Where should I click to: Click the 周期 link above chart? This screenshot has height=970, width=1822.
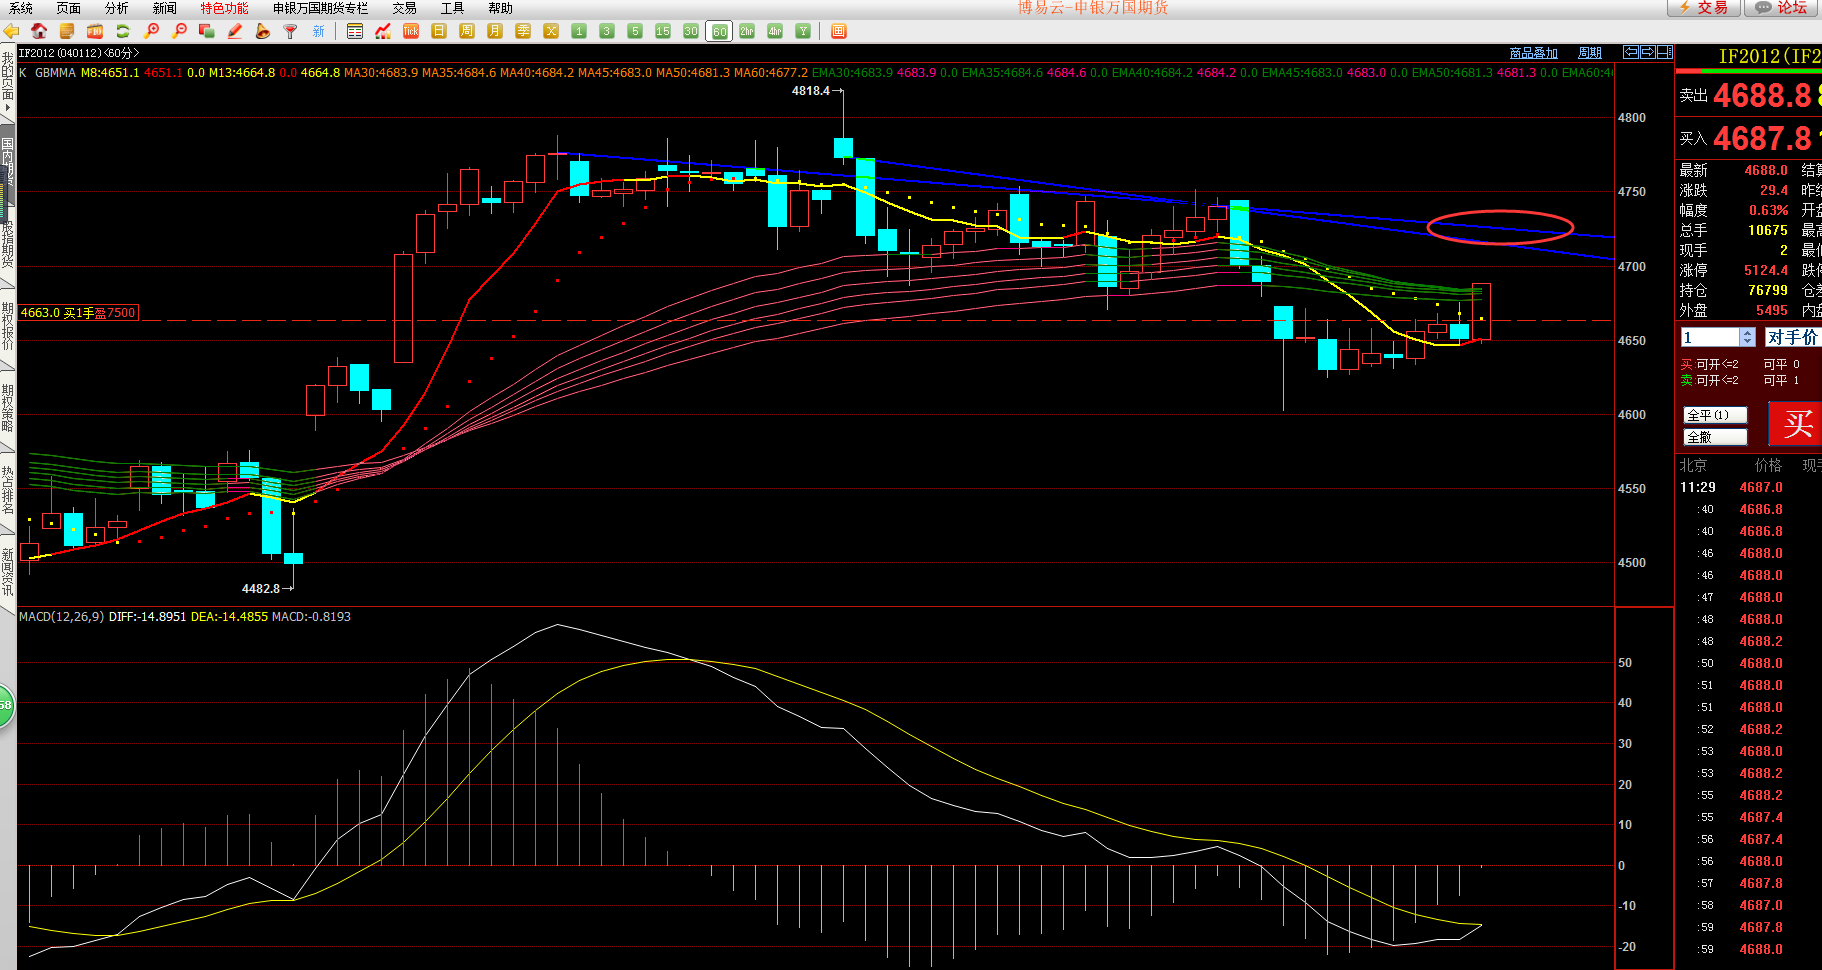1590,53
